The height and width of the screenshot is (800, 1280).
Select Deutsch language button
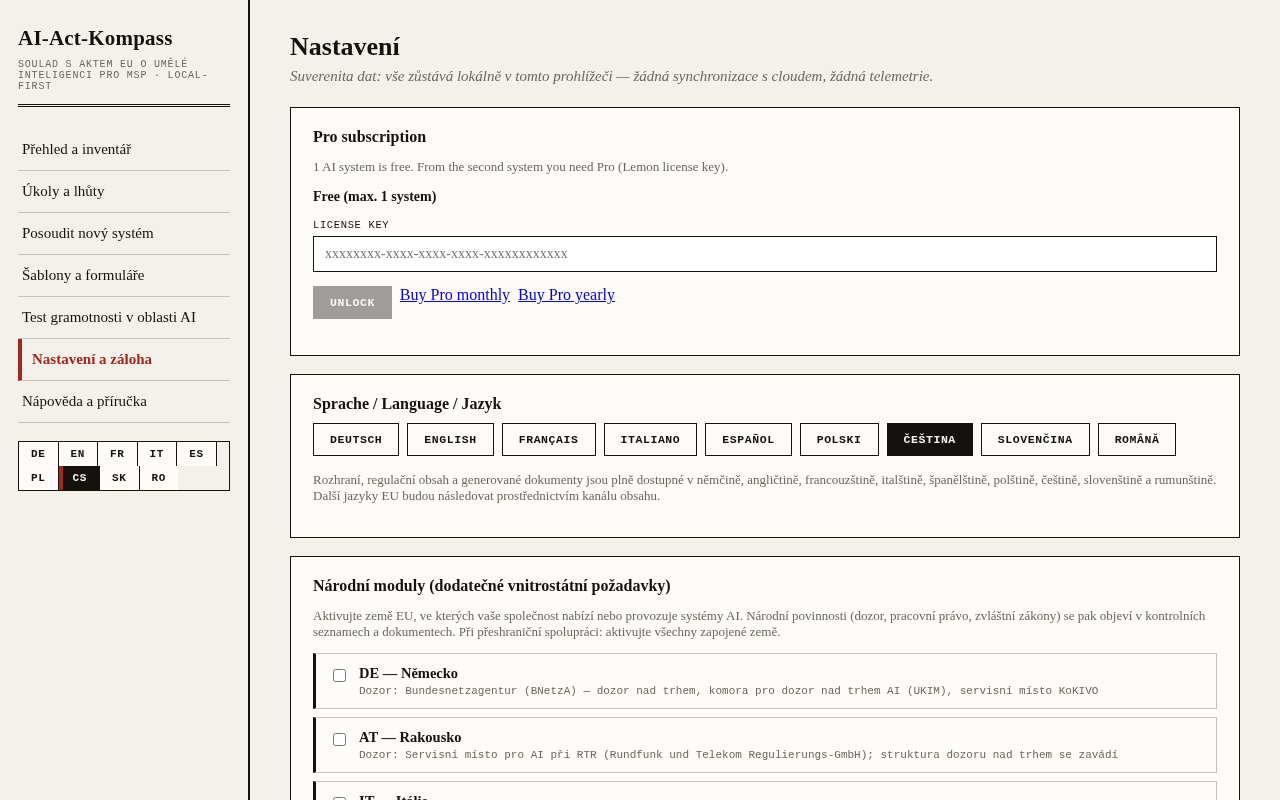click(x=356, y=440)
